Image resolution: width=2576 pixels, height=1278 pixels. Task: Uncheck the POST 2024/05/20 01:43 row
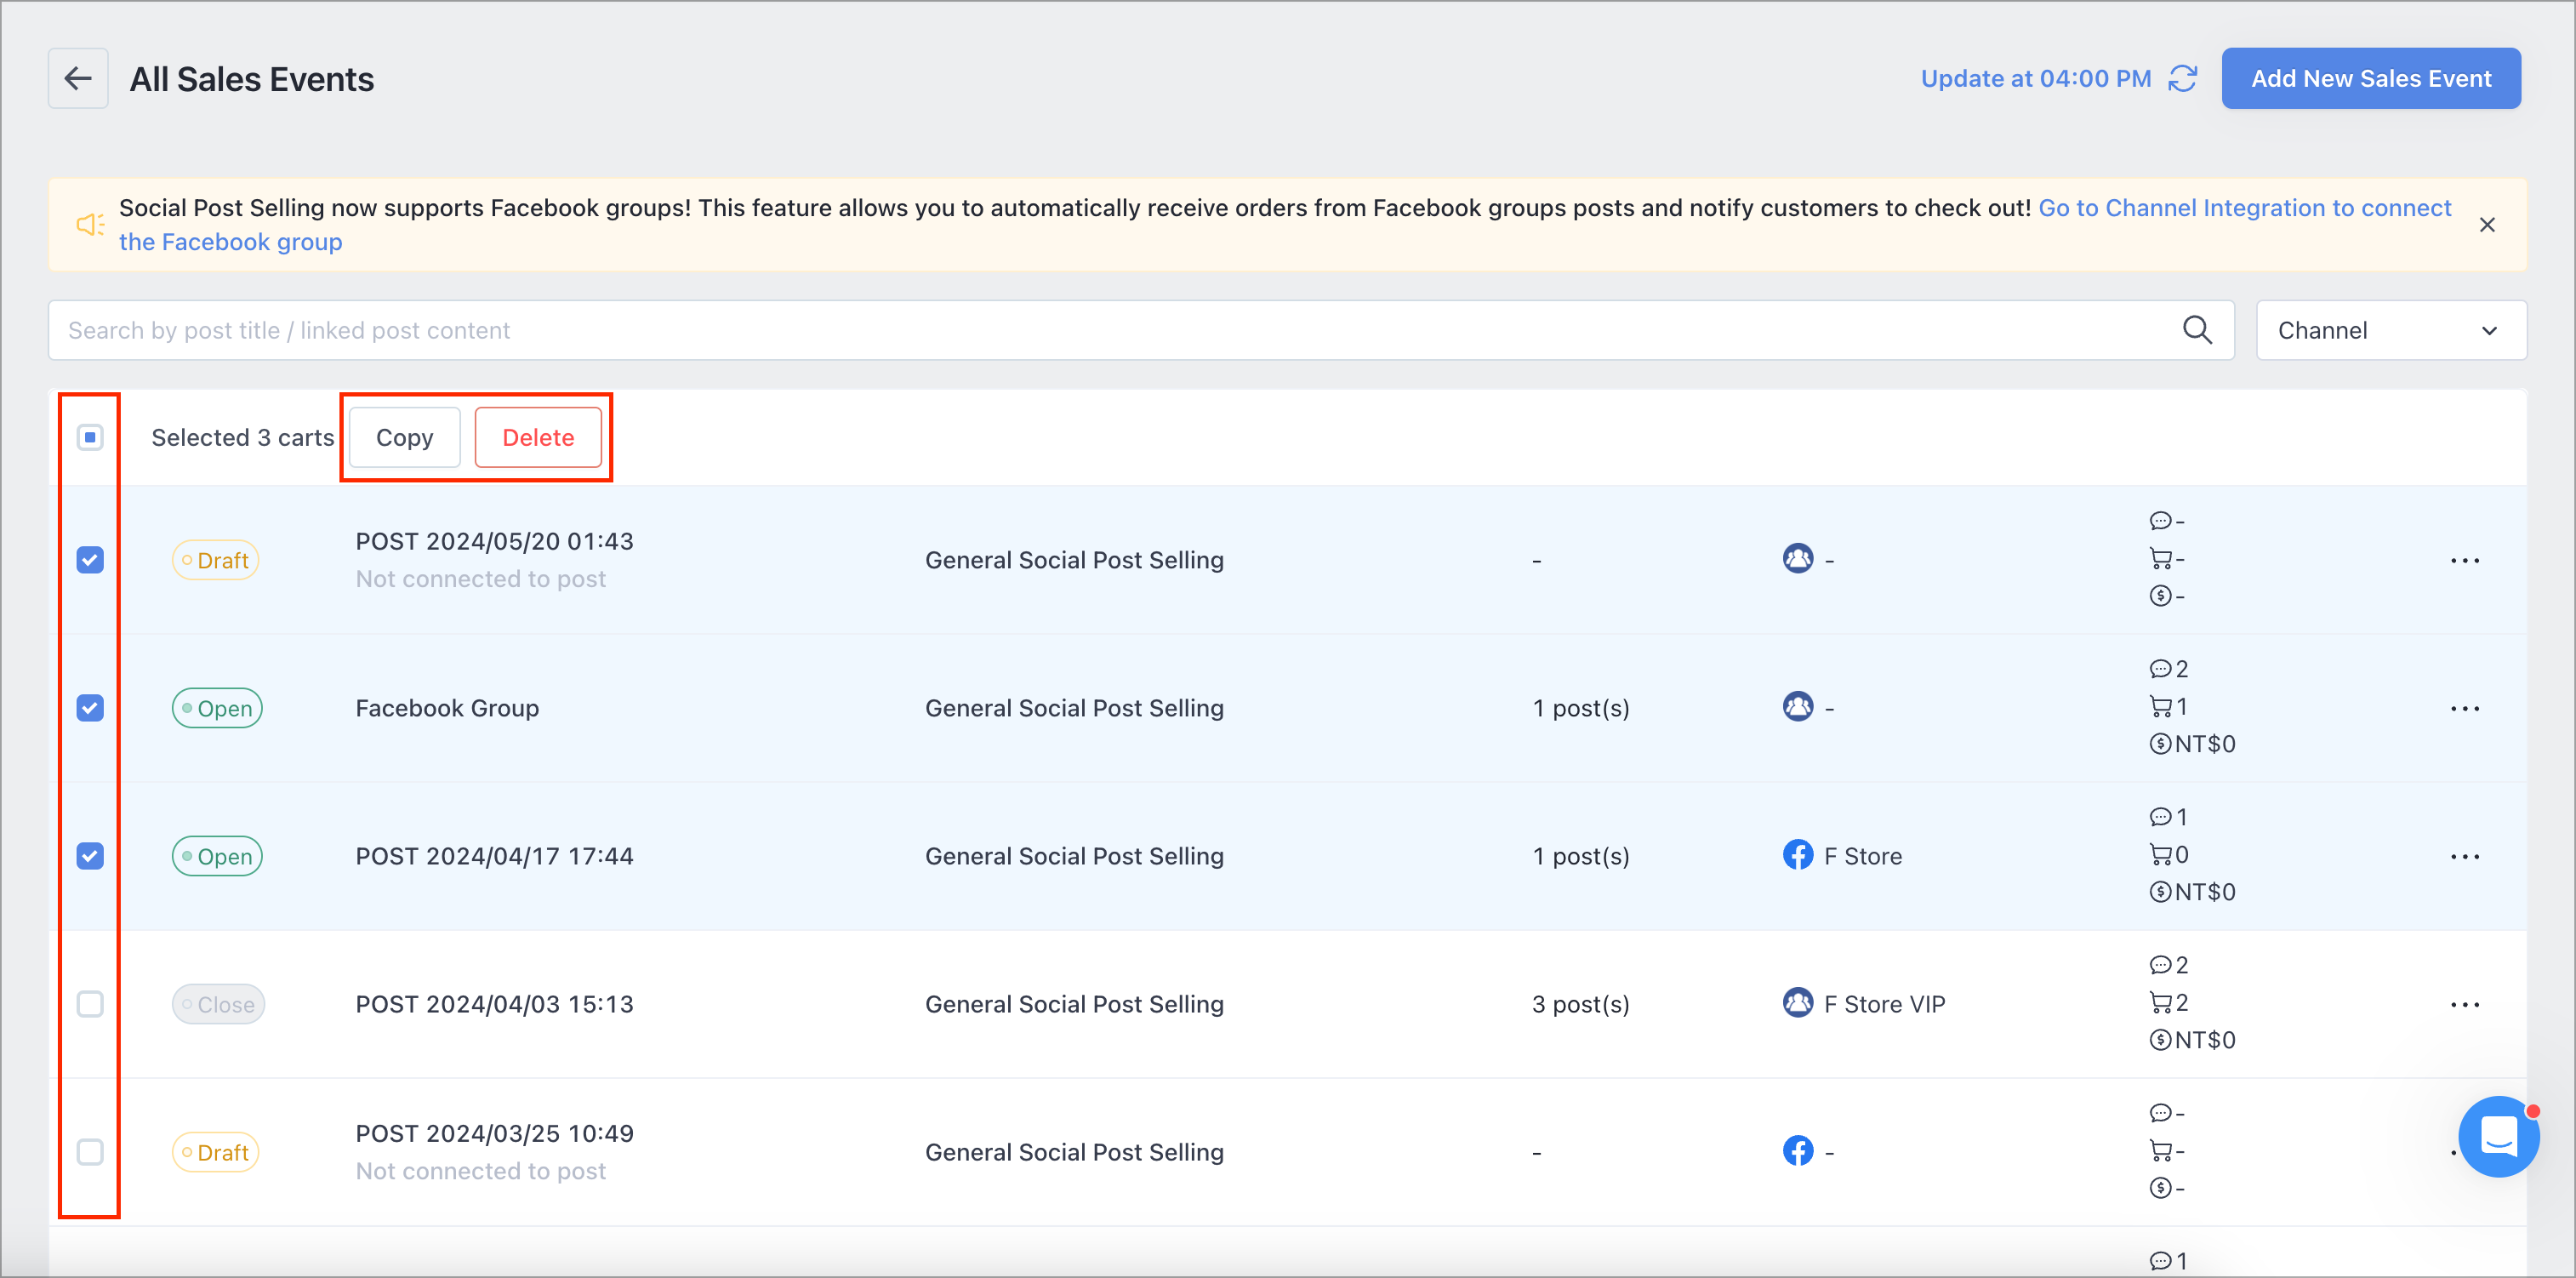[90, 560]
